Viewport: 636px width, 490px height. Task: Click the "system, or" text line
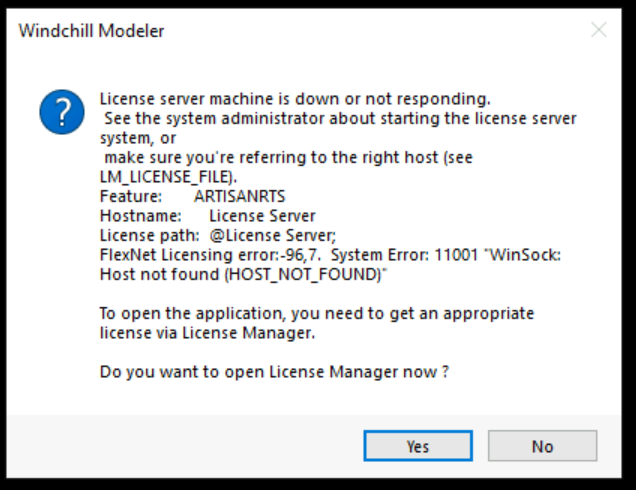click(138, 138)
